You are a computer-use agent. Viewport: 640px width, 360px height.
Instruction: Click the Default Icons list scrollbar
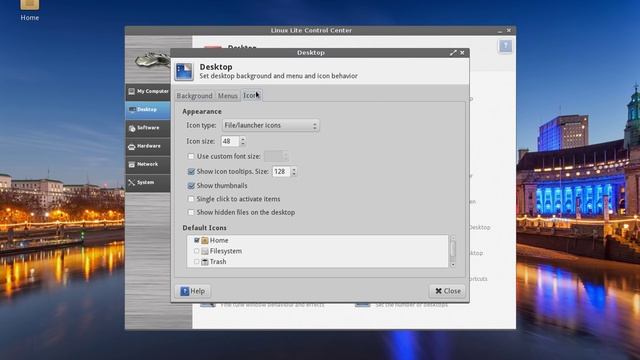(x=452, y=249)
